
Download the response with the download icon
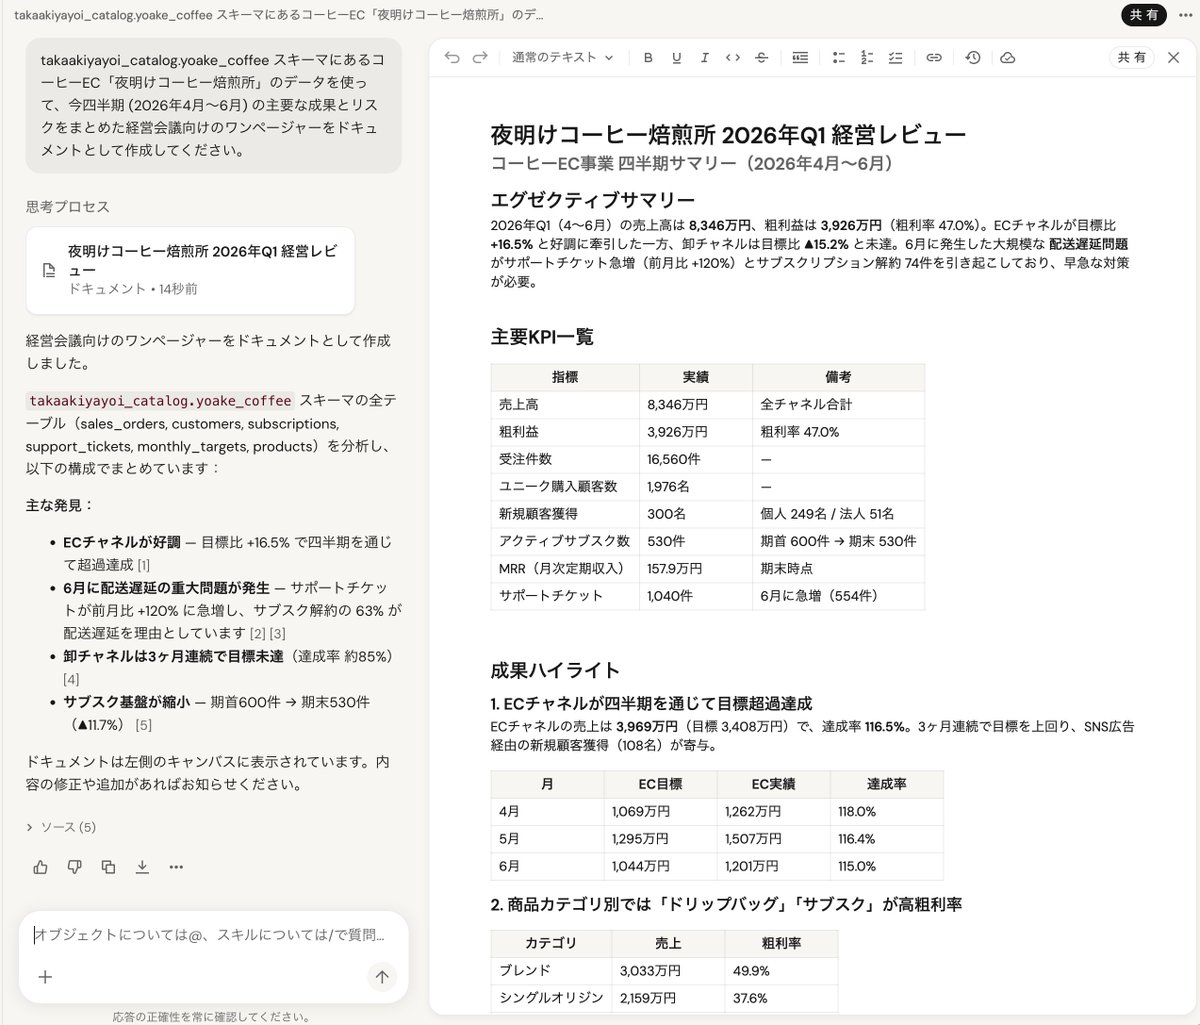coord(142,867)
